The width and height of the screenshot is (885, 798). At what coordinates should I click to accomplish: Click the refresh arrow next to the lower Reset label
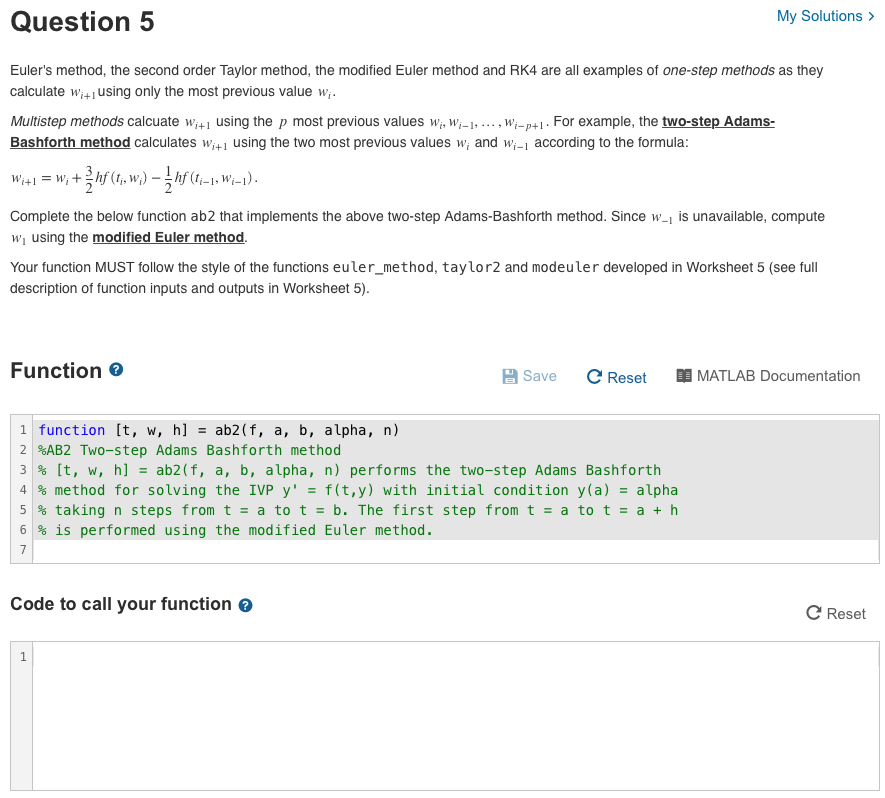813,614
